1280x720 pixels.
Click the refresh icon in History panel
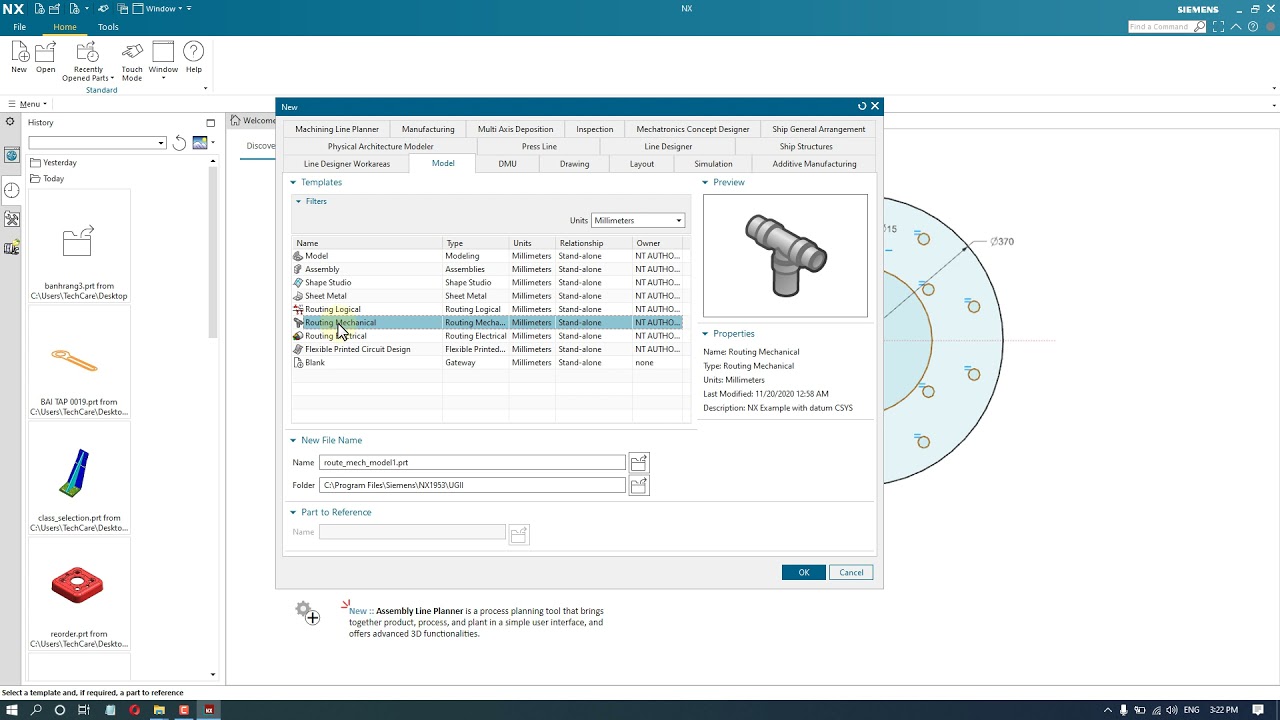click(179, 143)
